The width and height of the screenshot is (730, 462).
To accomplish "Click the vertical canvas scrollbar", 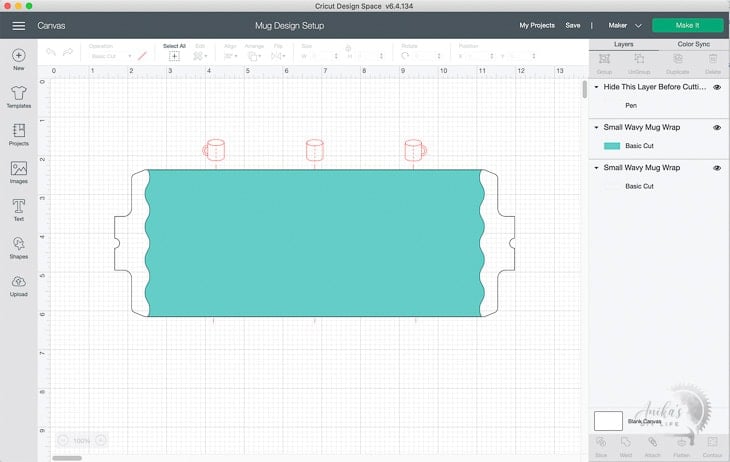I will 585,89.
